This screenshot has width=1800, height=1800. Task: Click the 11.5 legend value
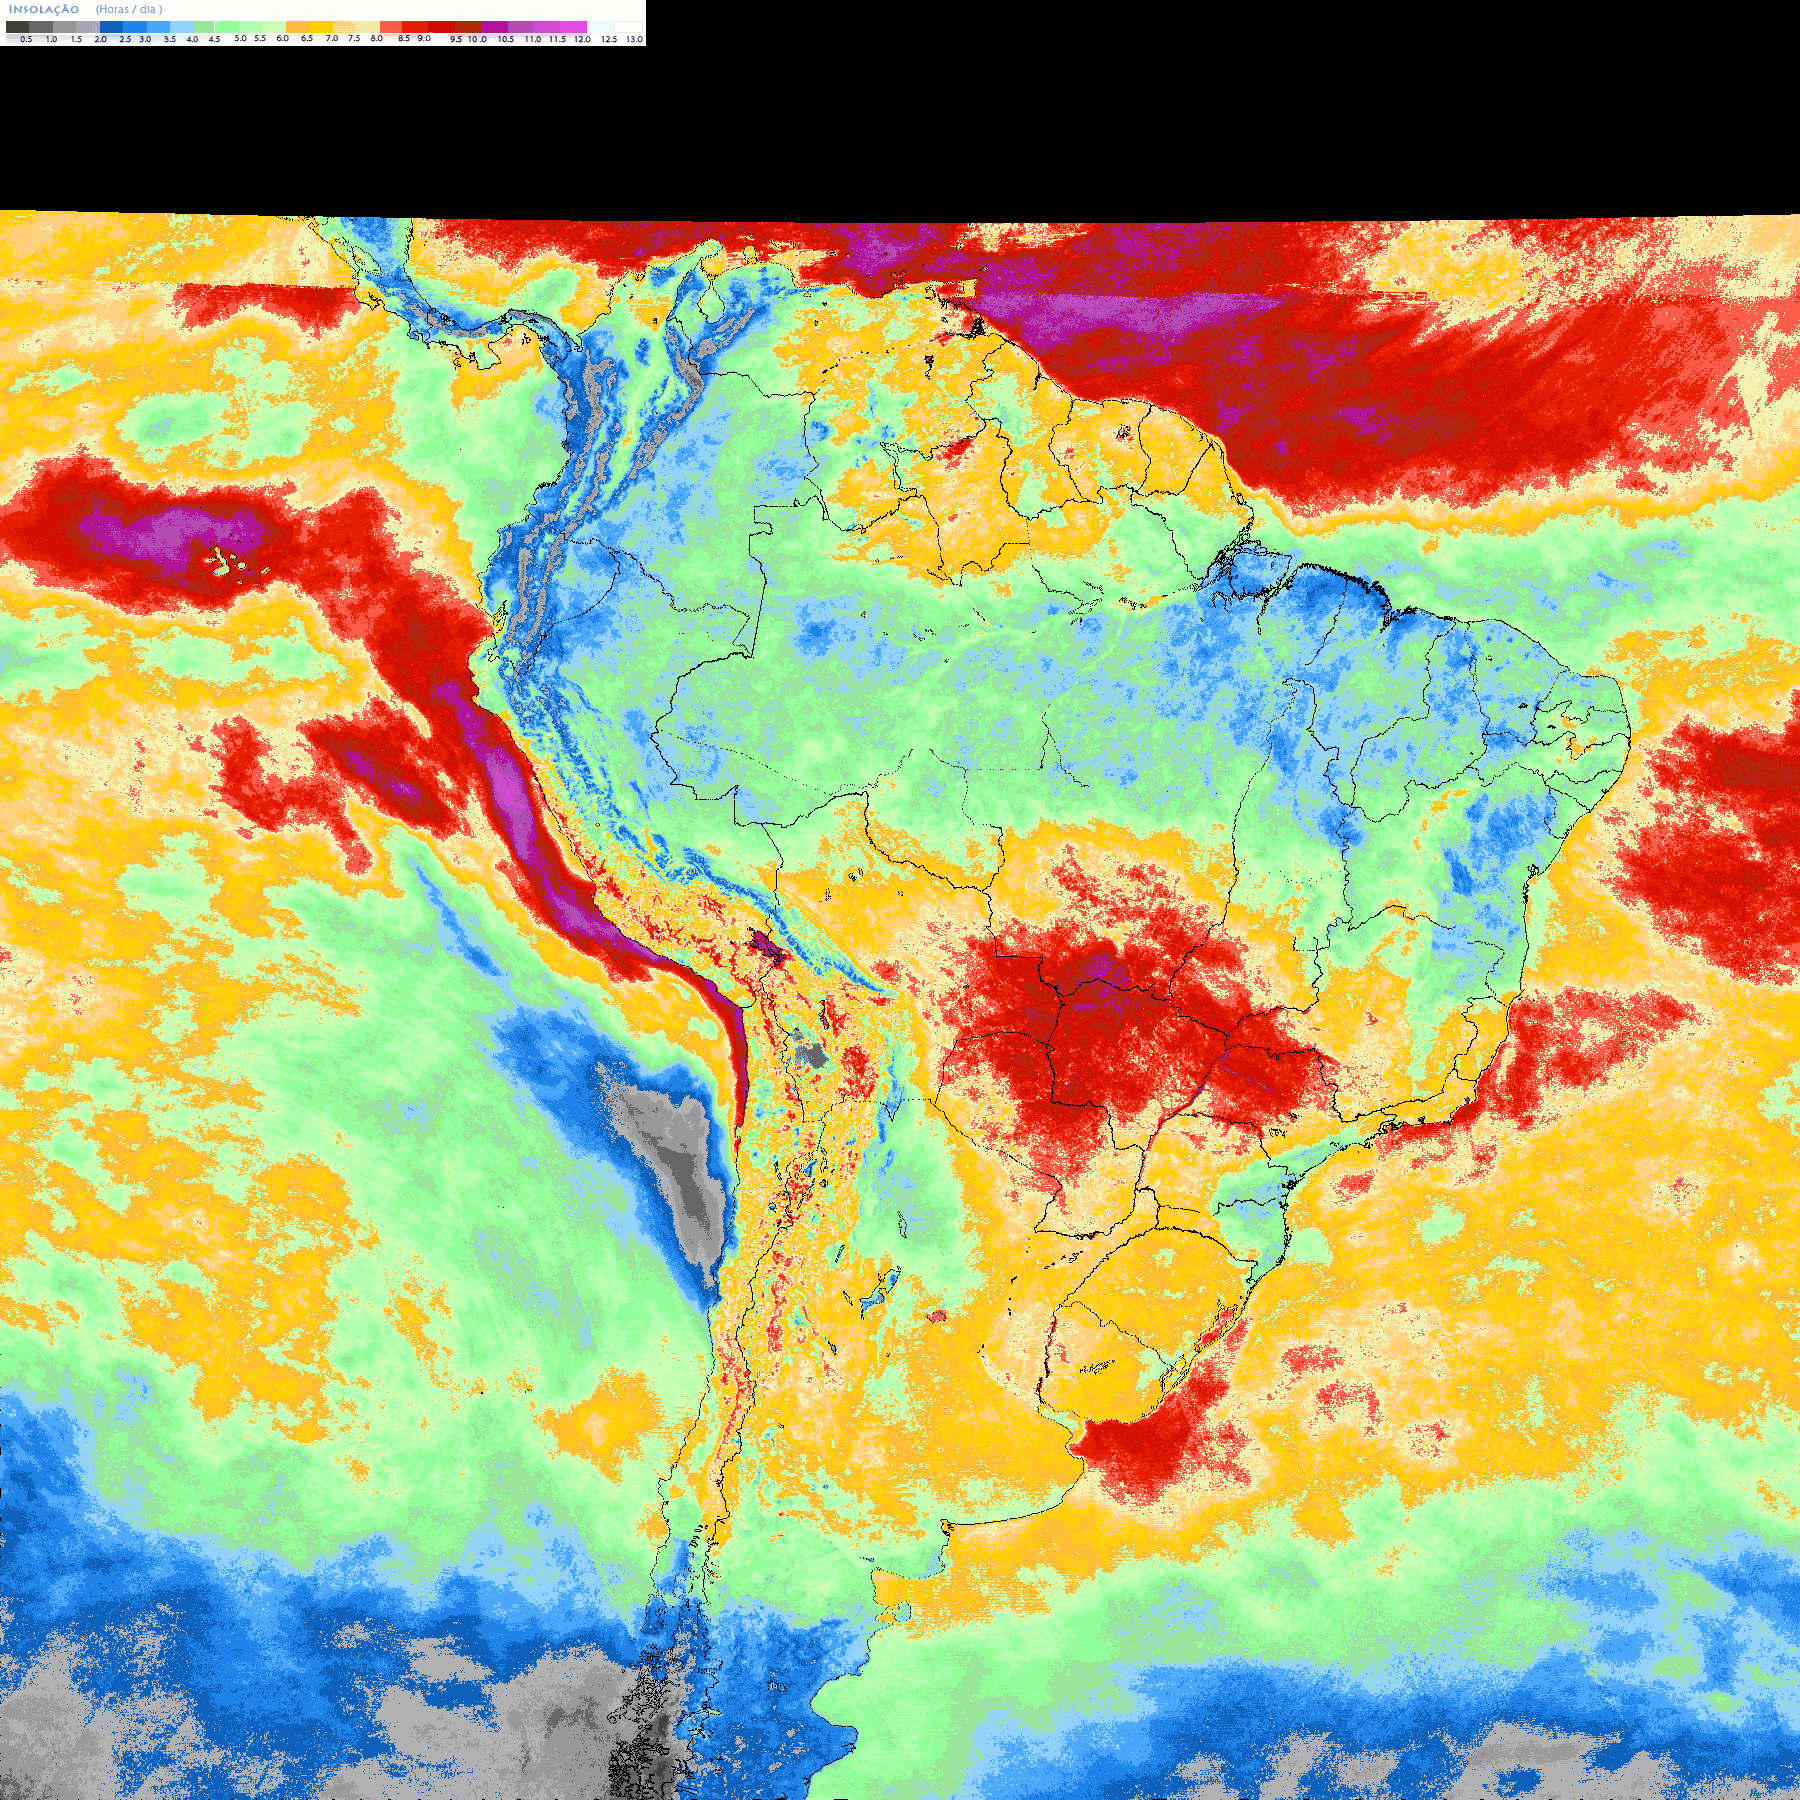[557, 39]
